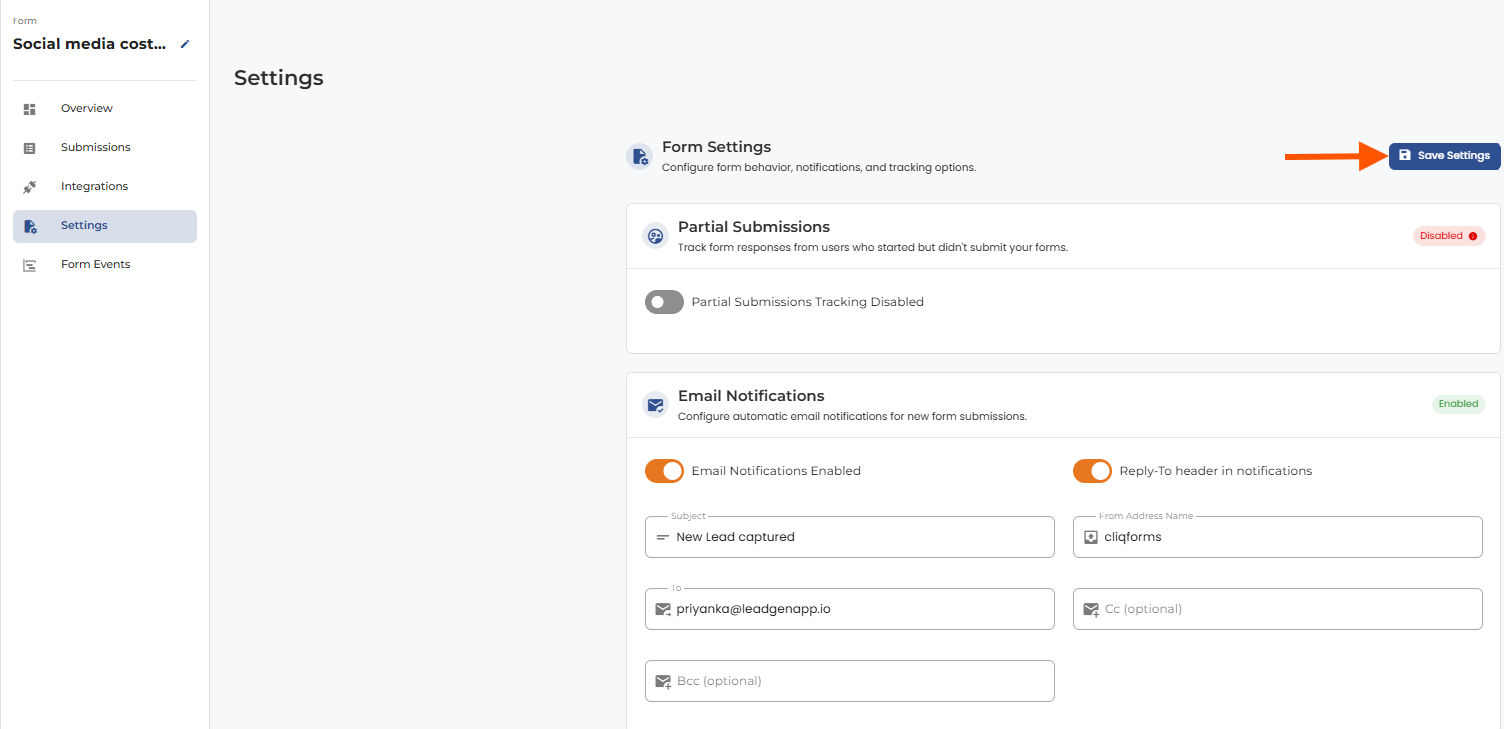Click the Form Events timeline icon
The width and height of the screenshot is (1504, 729).
point(30,265)
